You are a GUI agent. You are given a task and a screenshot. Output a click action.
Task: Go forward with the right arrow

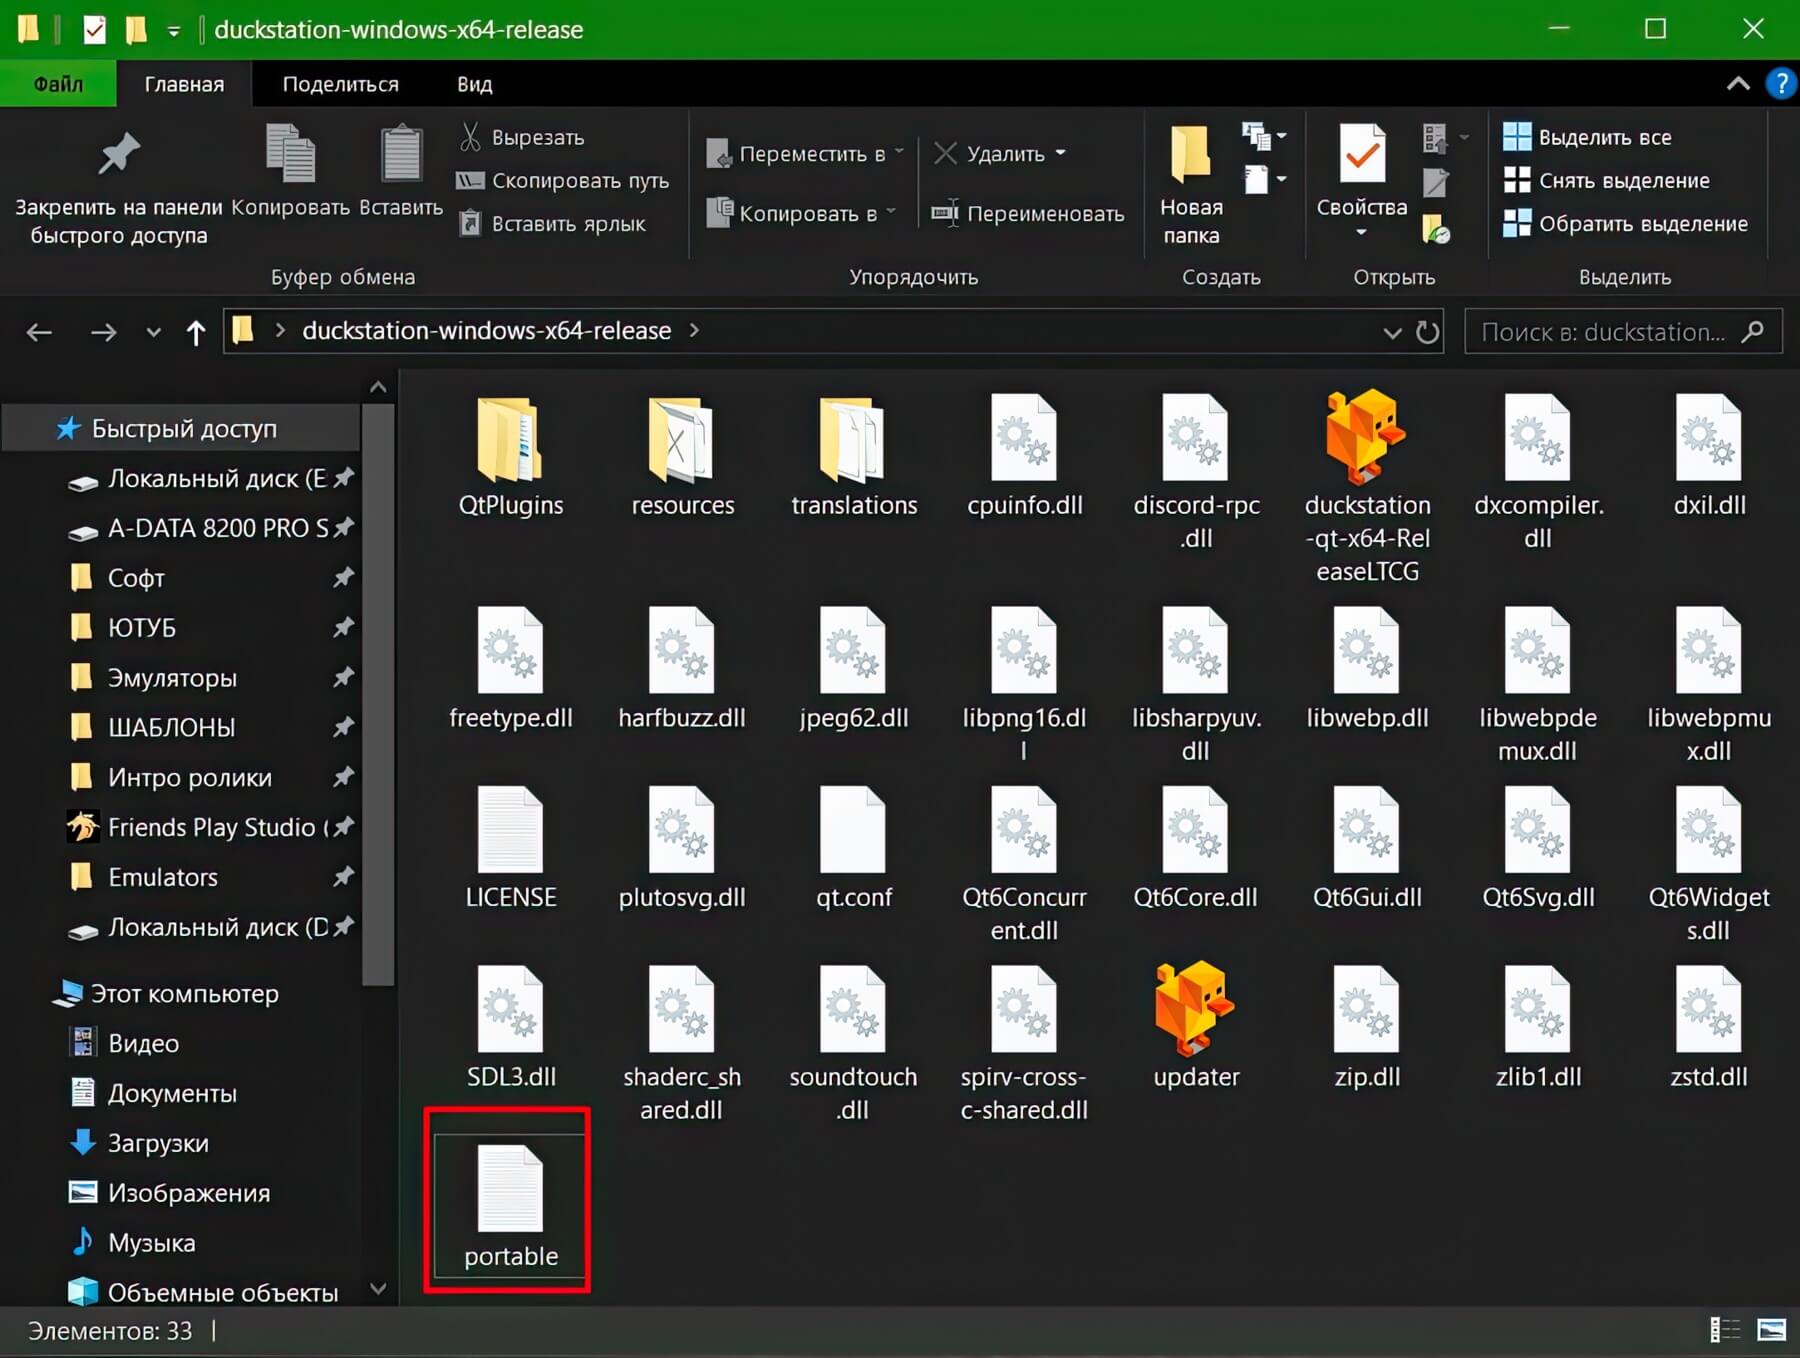pyautogui.click(x=103, y=332)
